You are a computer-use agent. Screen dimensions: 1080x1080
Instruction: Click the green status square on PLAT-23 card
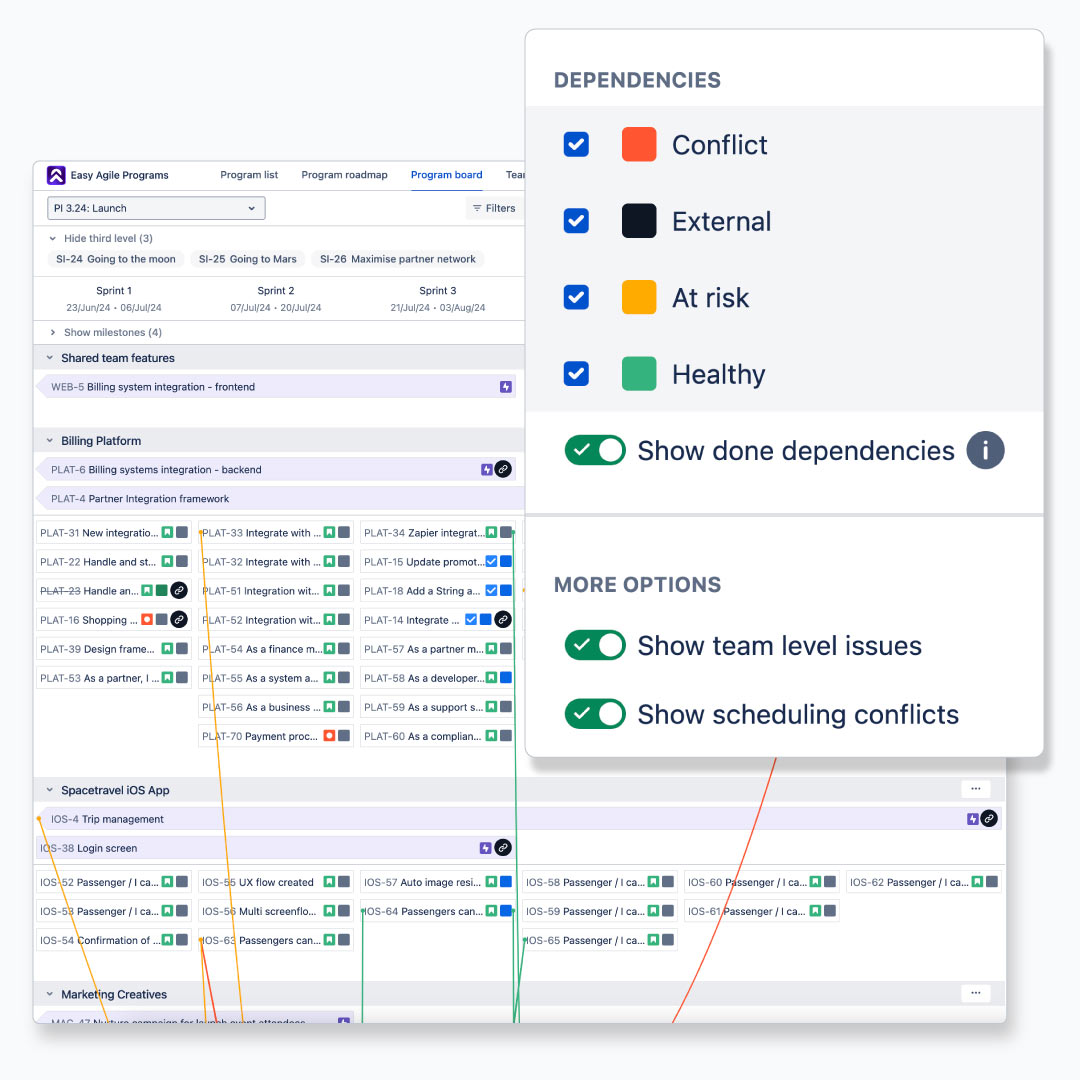click(x=162, y=590)
